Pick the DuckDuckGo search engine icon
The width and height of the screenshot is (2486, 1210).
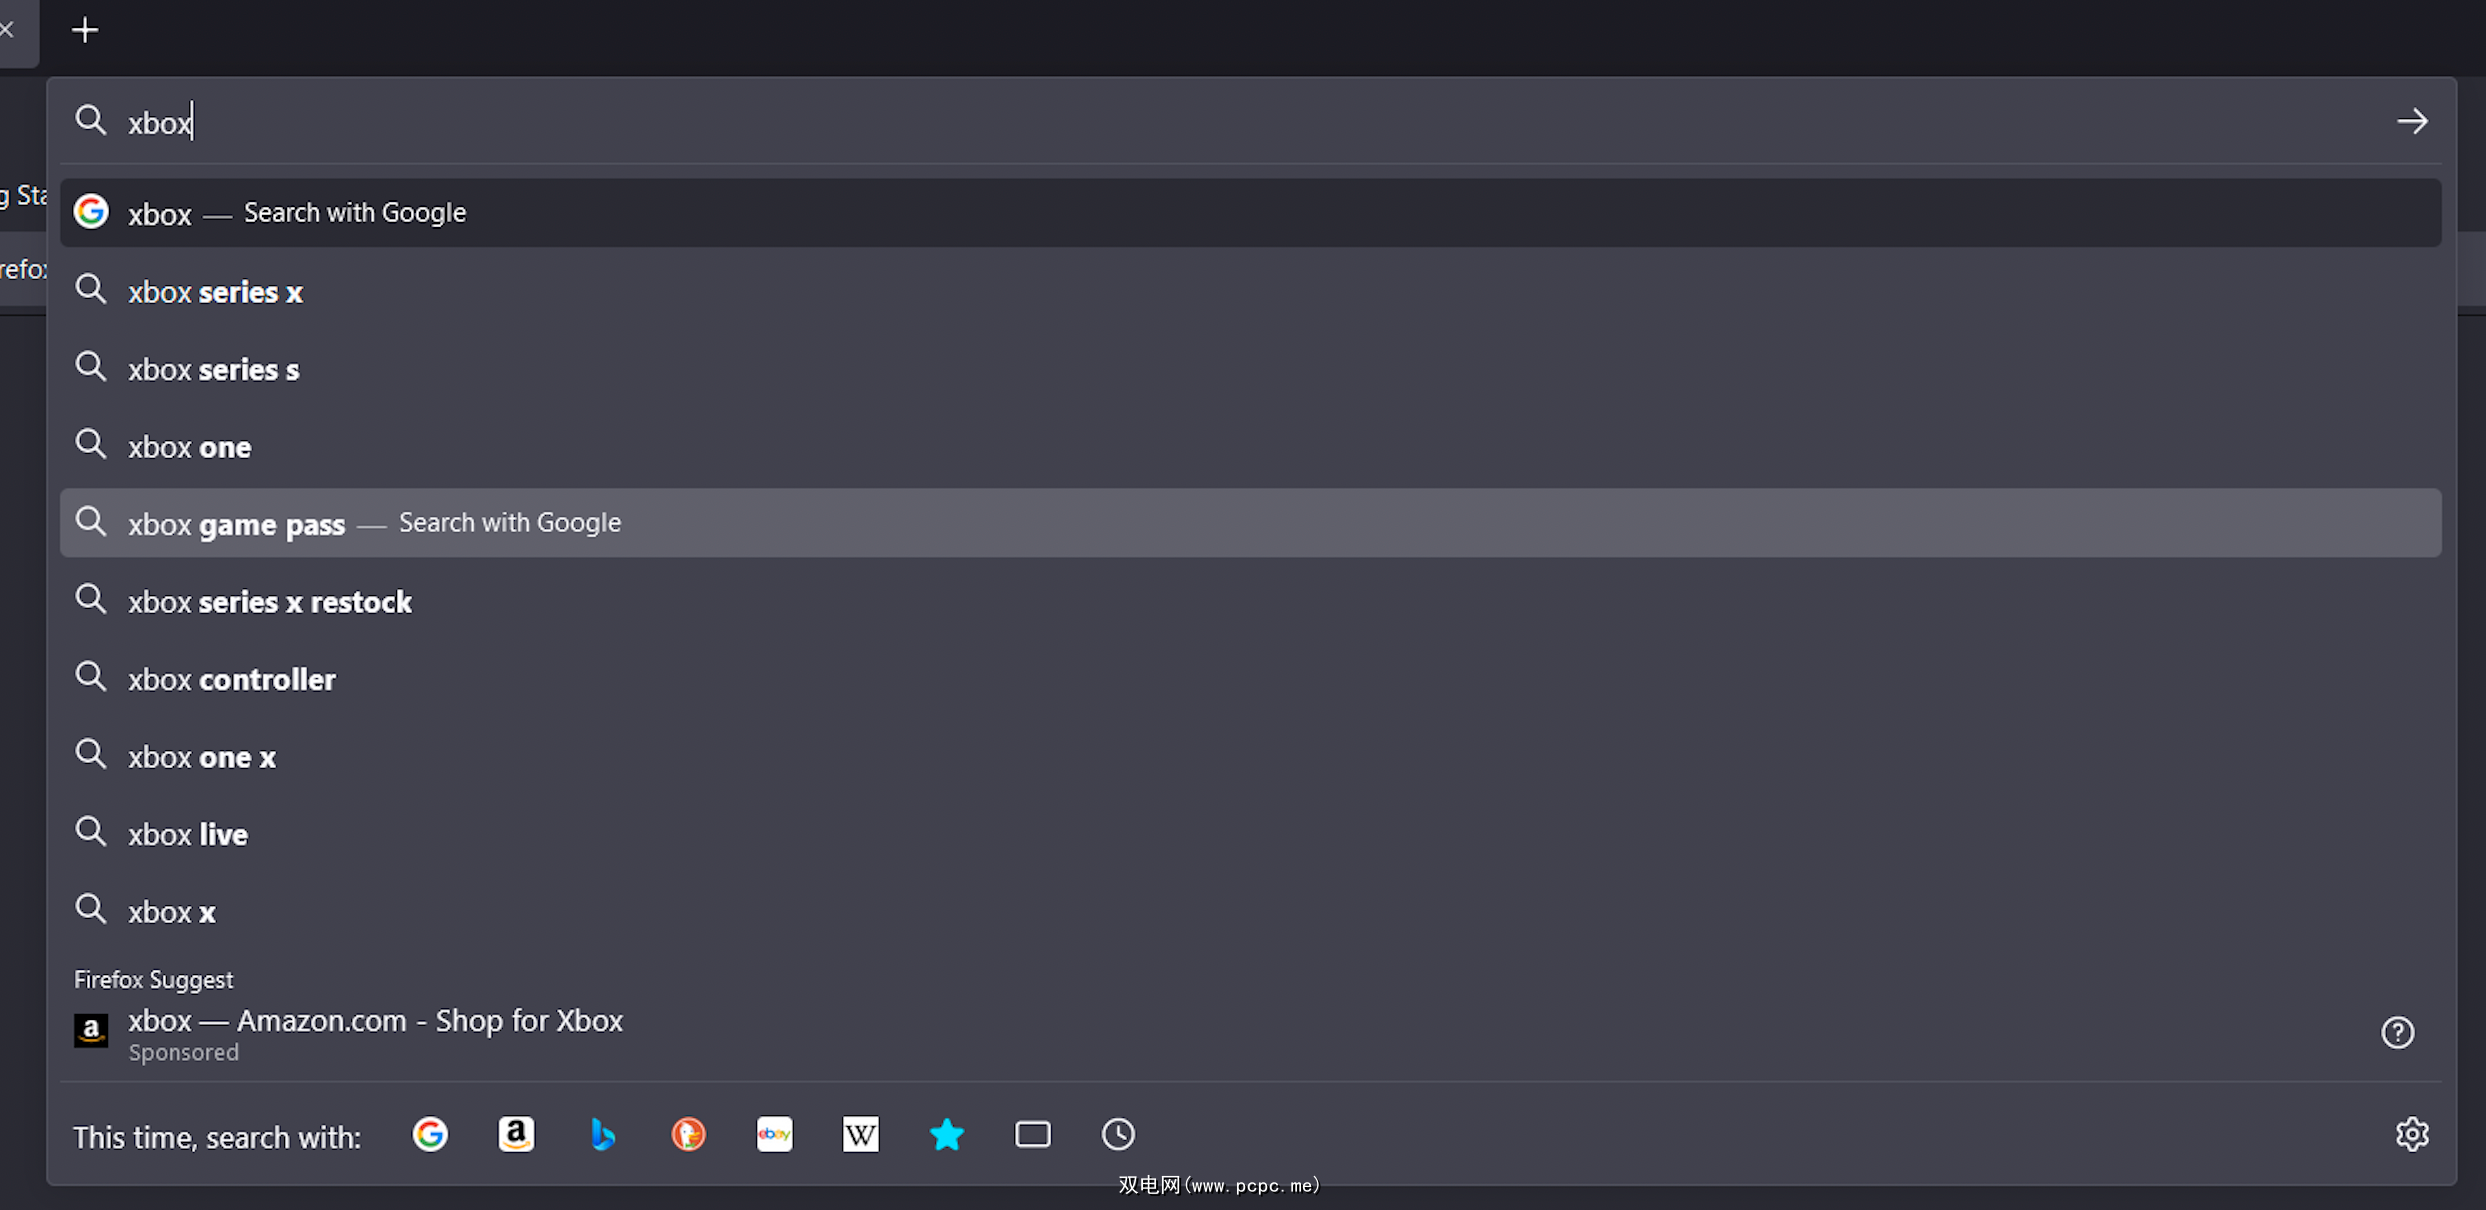click(688, 1134)
